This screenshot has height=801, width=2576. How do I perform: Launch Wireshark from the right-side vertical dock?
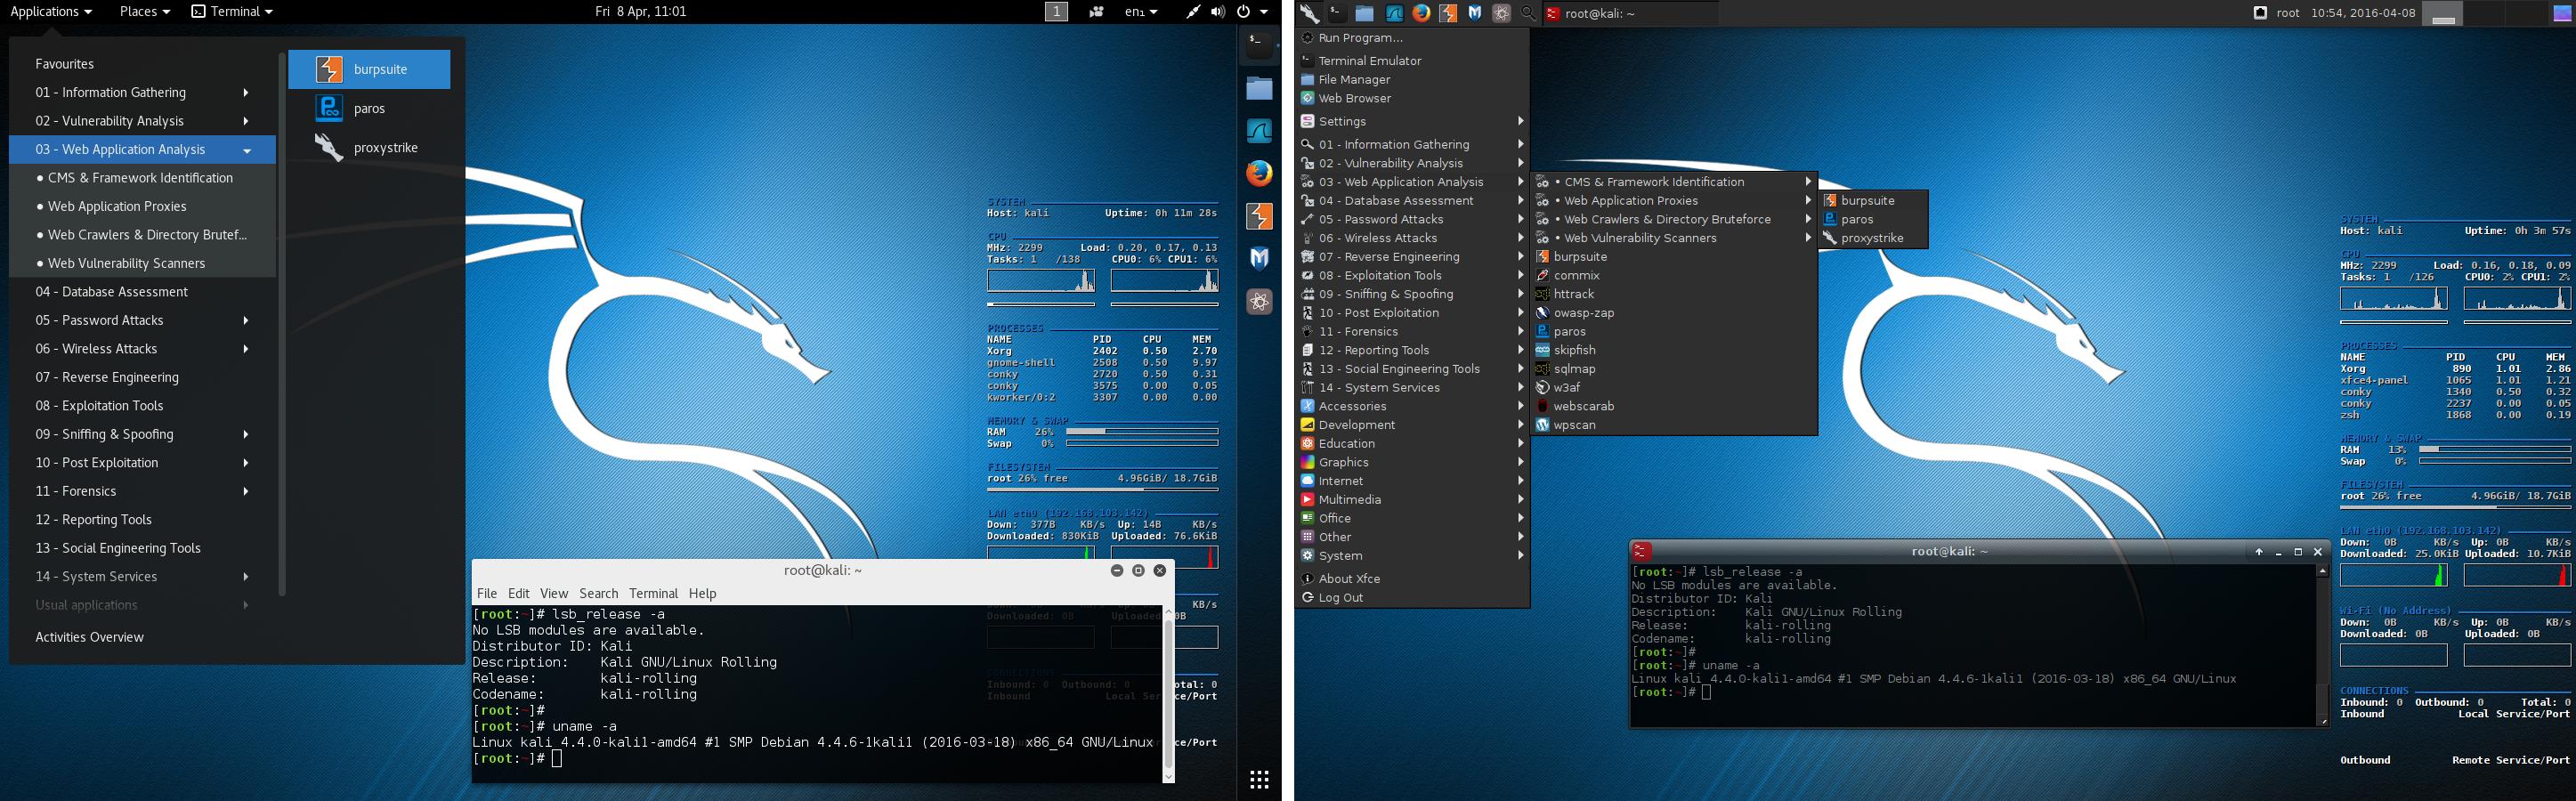(1259, 131)
